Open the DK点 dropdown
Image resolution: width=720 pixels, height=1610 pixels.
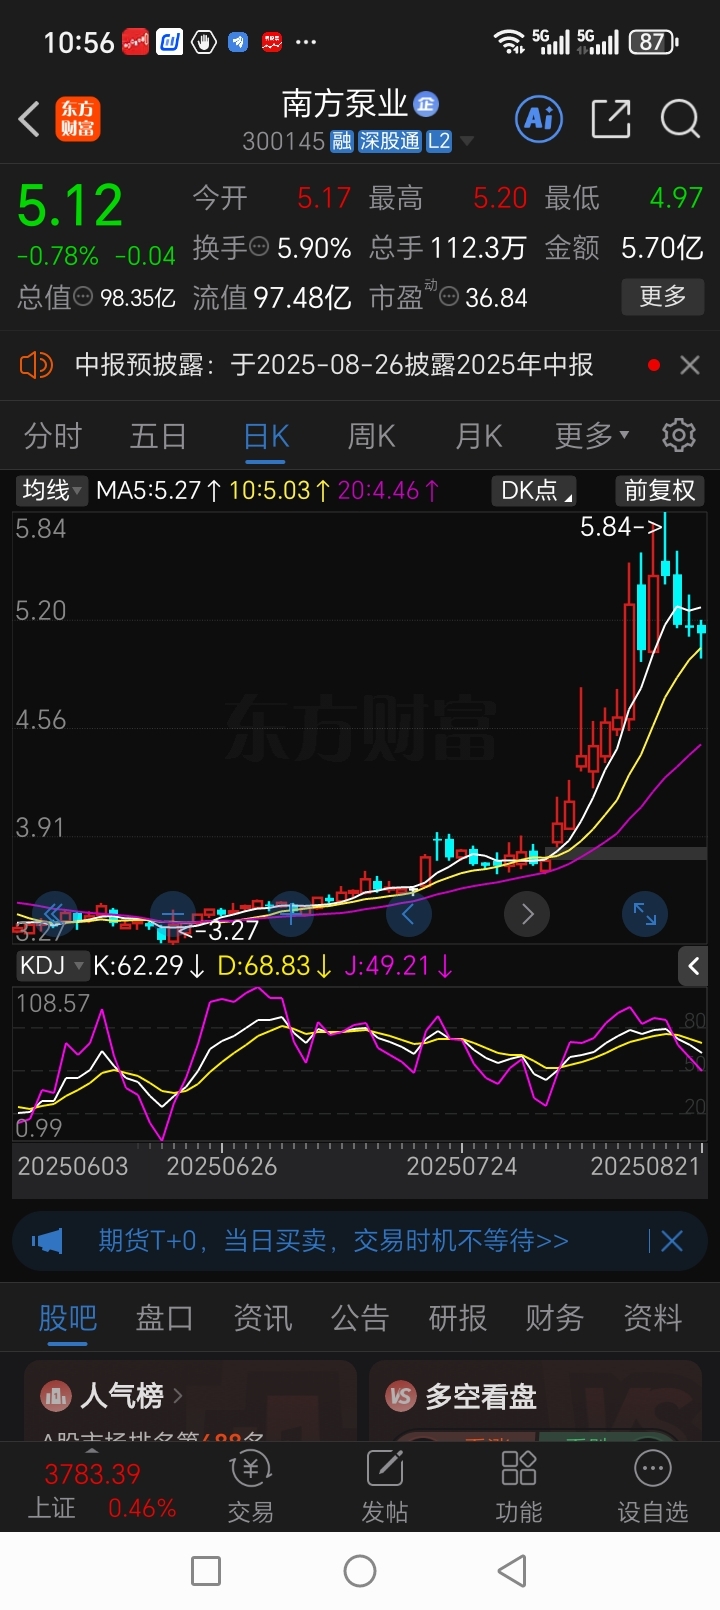(x=535, y=490)
